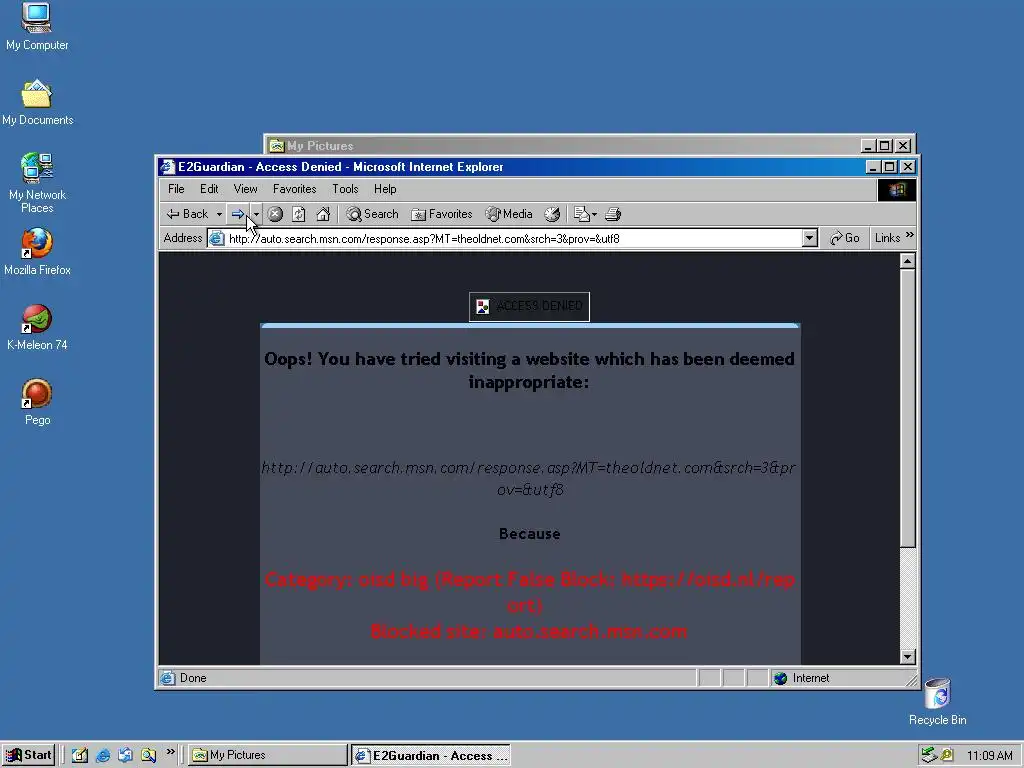Open the Search toolbar button
This screenshot has height=768, width=1024.
[x=372, y=214]
